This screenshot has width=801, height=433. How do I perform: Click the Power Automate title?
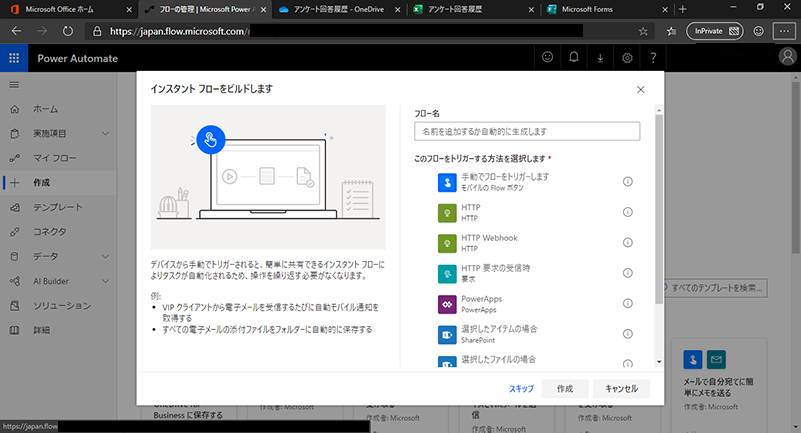click(78, 58)
